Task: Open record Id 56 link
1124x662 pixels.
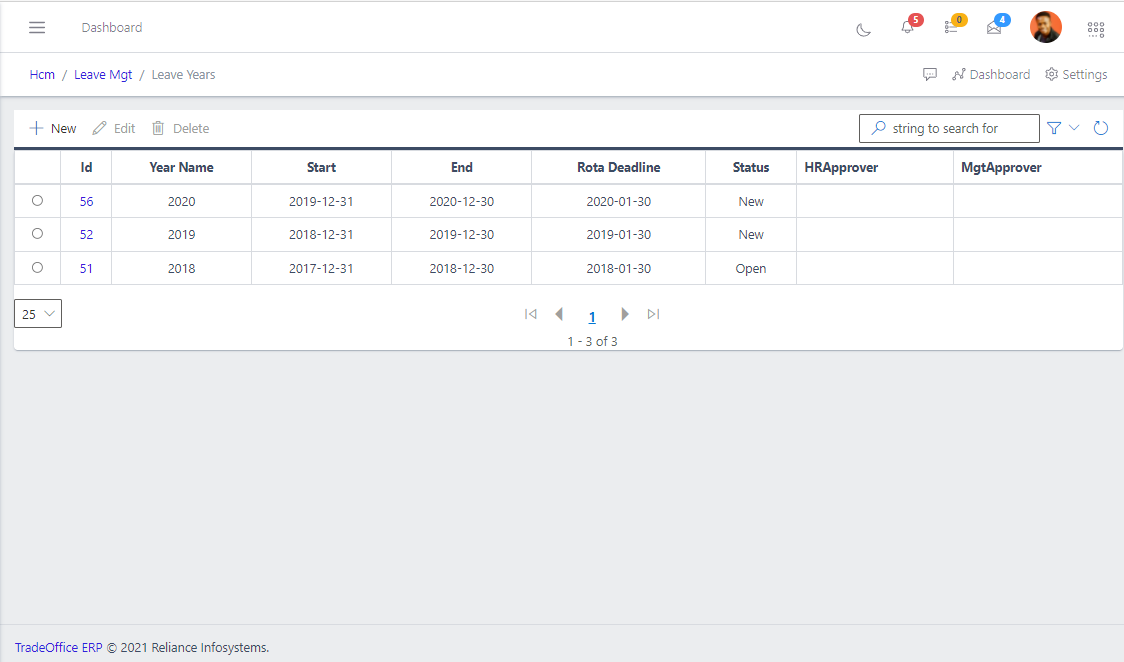Action: tap(87, 202)
